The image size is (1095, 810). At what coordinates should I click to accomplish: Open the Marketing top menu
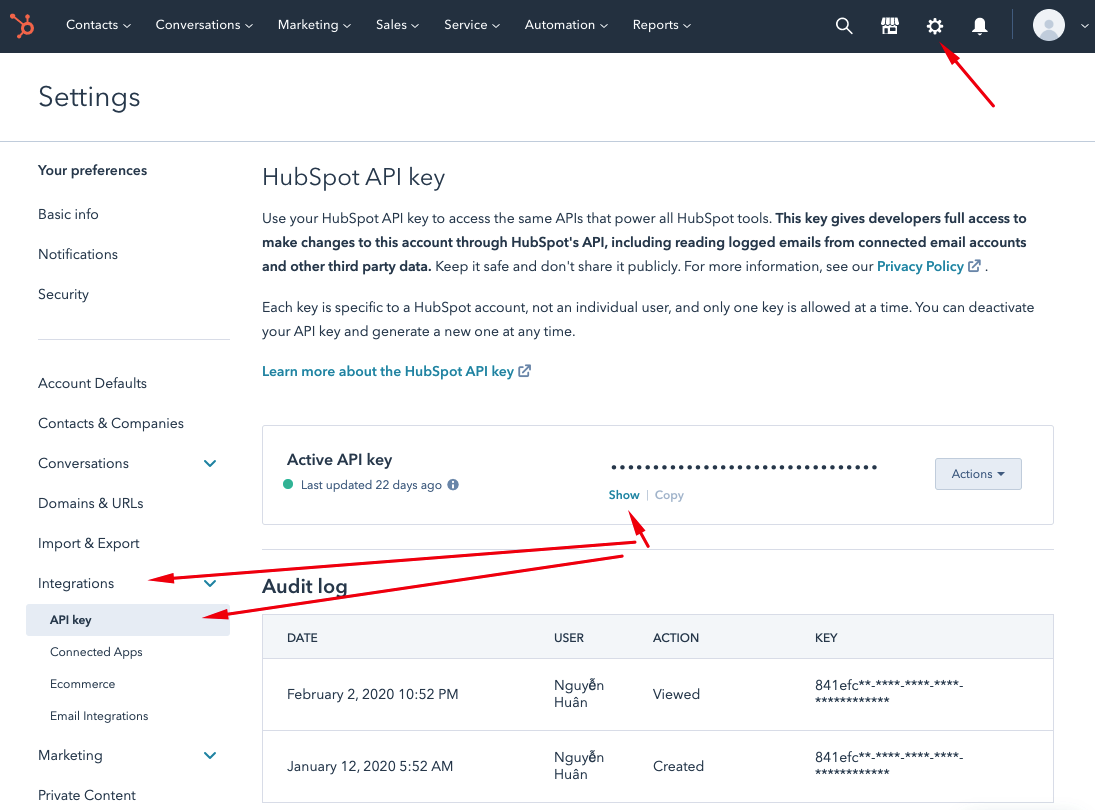coord(314,25)
